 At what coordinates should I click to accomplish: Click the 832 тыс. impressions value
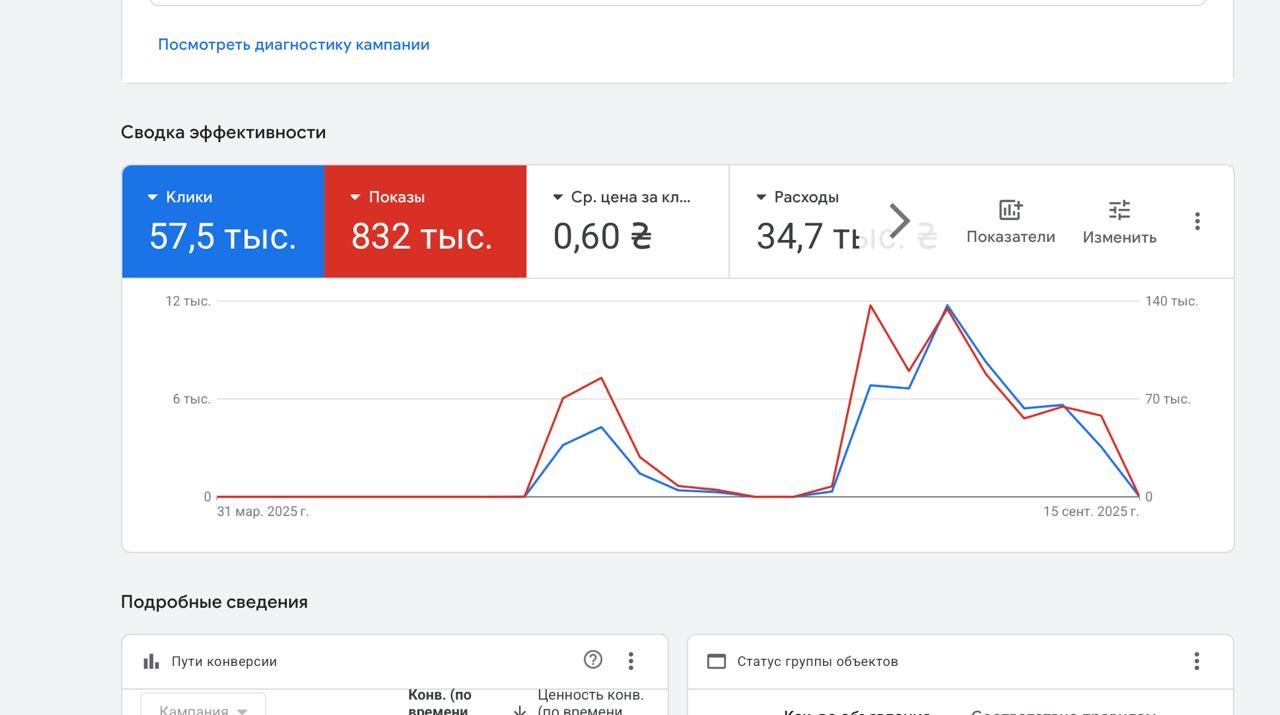tap(422, 236)
